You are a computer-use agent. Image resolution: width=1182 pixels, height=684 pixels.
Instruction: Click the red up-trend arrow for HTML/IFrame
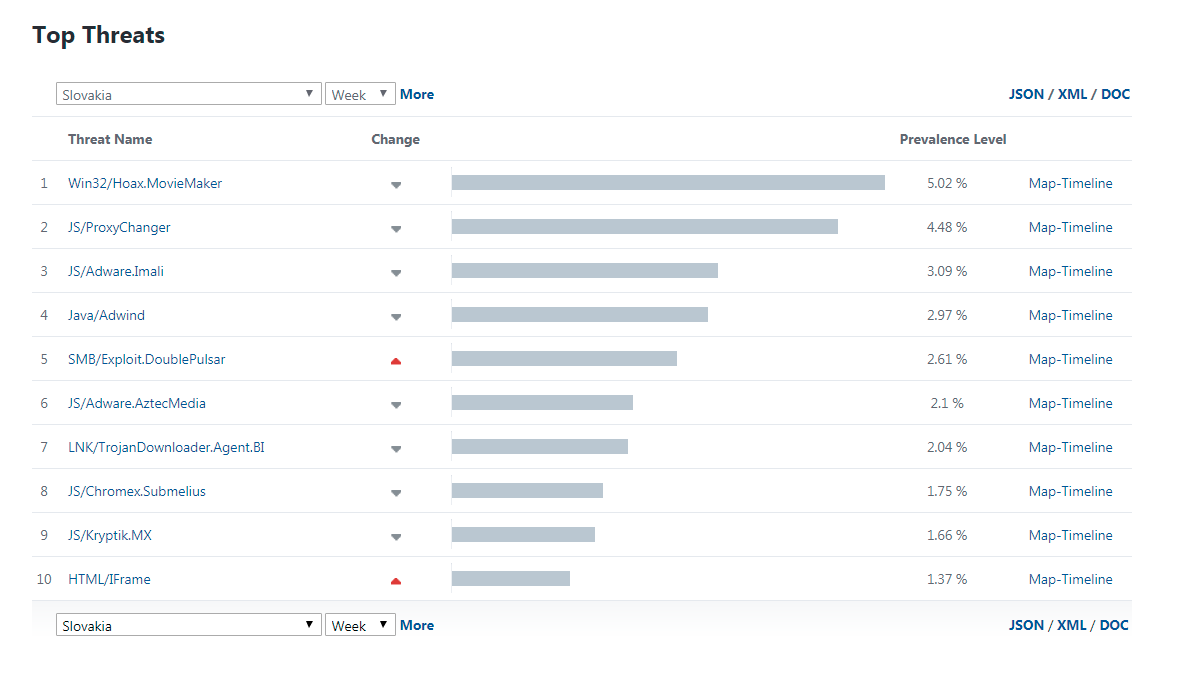pyautogui.click(x=396, y=581)
